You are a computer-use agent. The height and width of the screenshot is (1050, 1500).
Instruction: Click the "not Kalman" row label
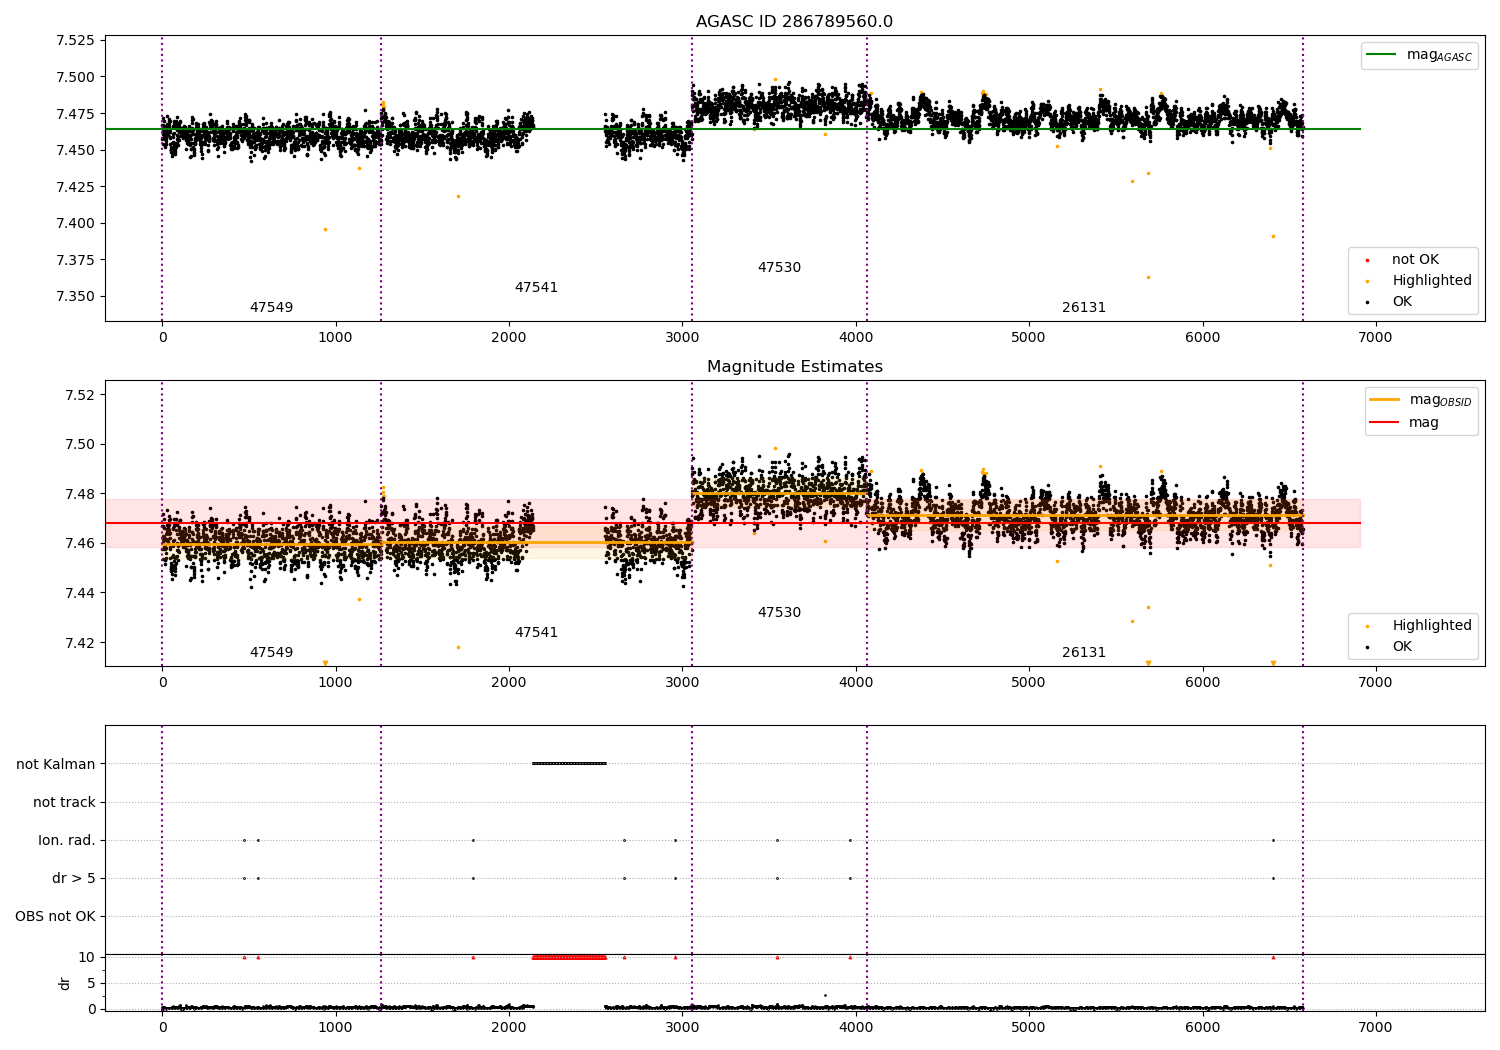point(56,764)
